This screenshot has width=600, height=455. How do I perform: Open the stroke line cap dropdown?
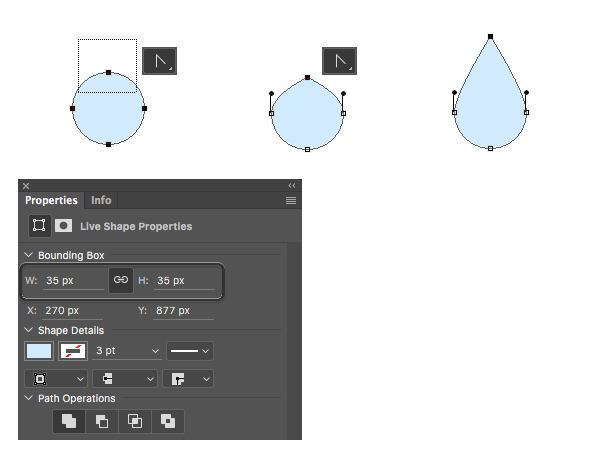(x=124, y=379)
